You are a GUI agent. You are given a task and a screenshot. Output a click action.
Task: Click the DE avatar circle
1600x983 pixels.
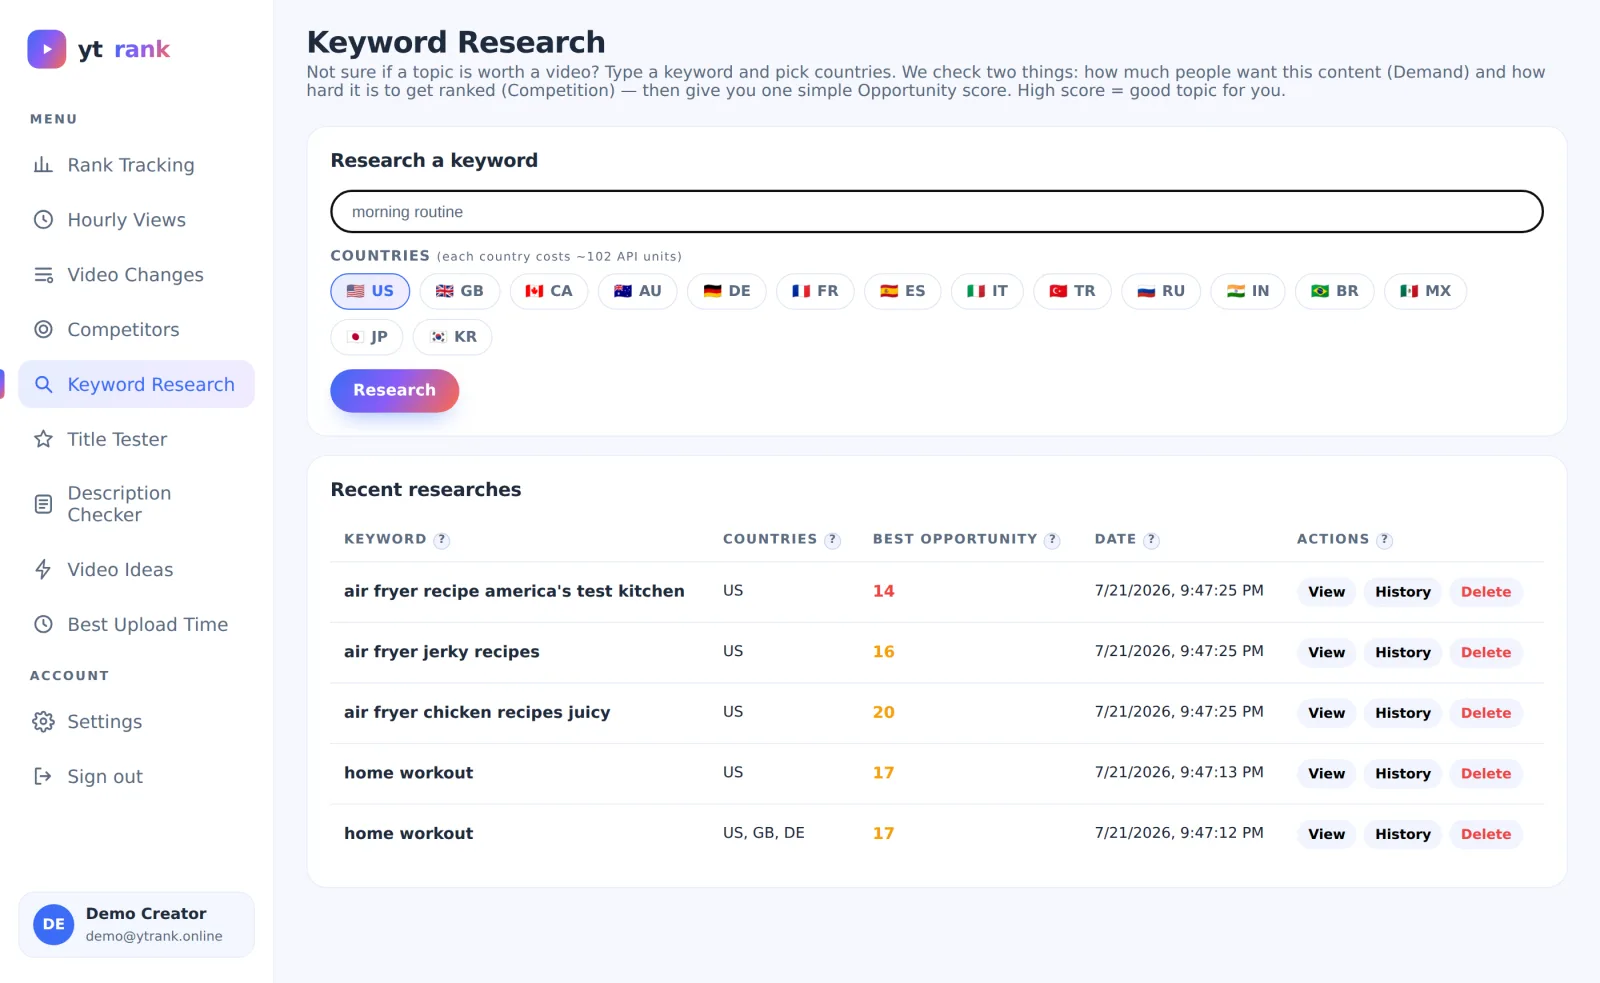(54, 925)
